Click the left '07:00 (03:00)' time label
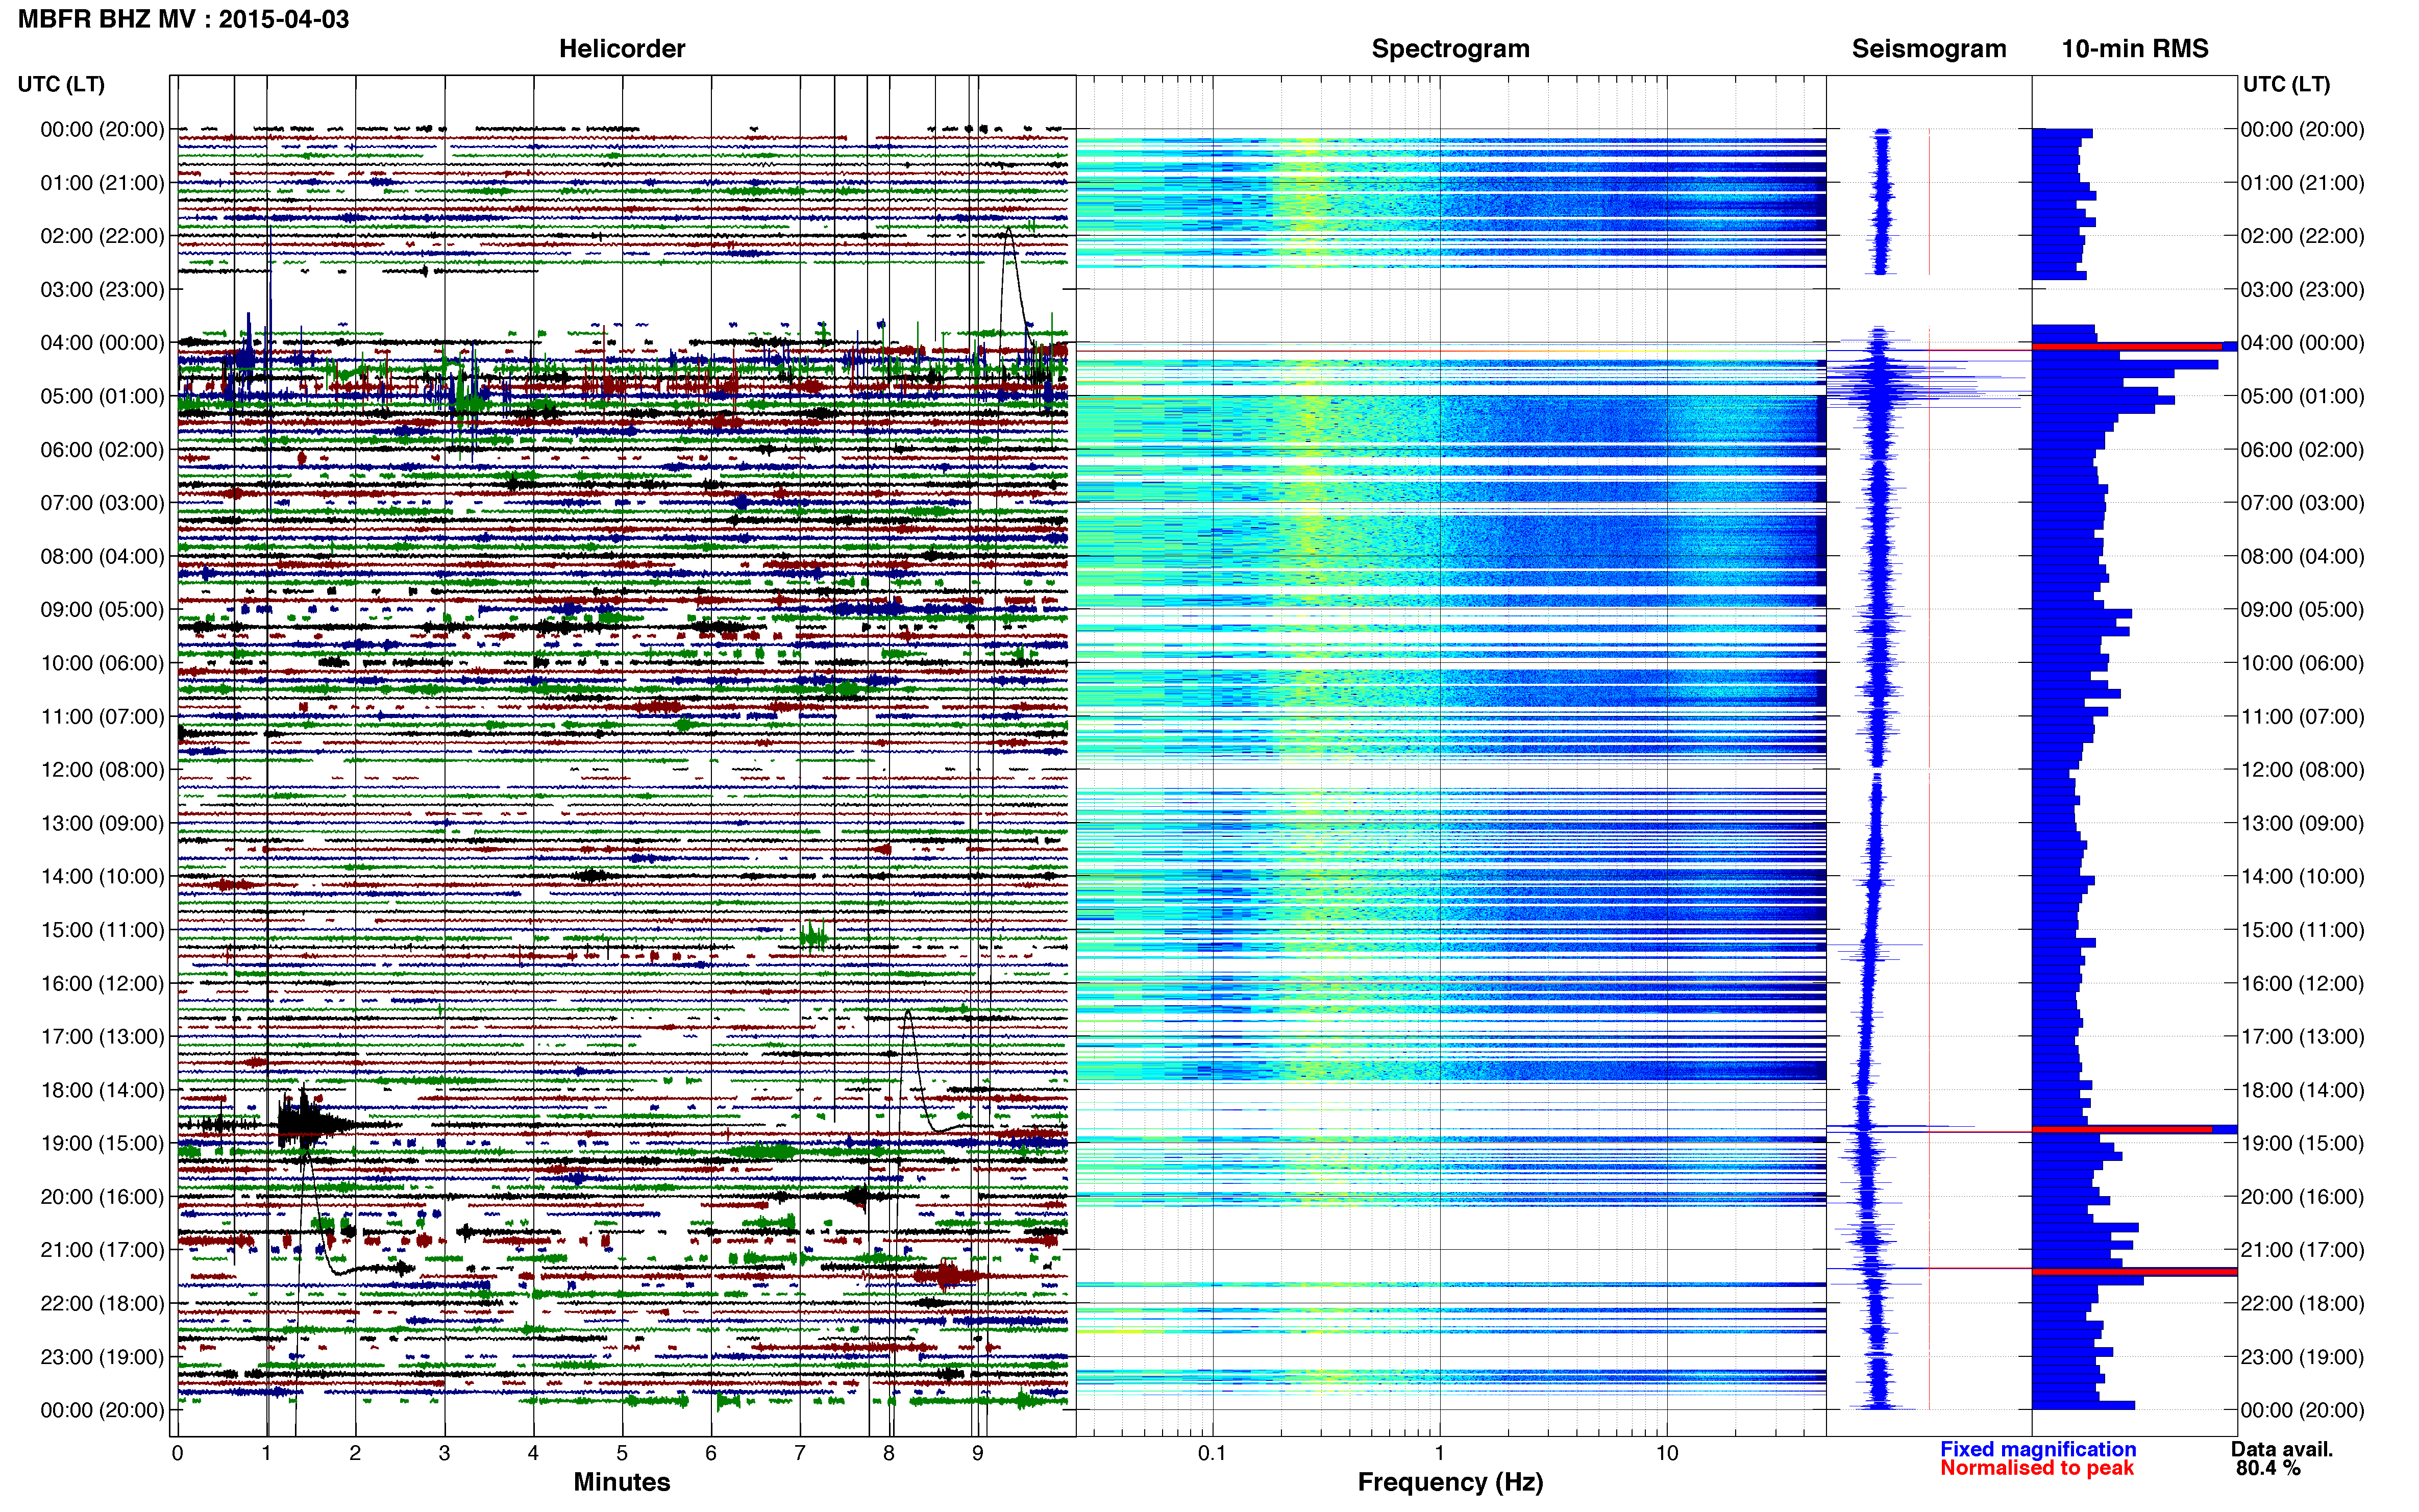The height and width of the screenshot is (1512, 2419). click(102, 503)
